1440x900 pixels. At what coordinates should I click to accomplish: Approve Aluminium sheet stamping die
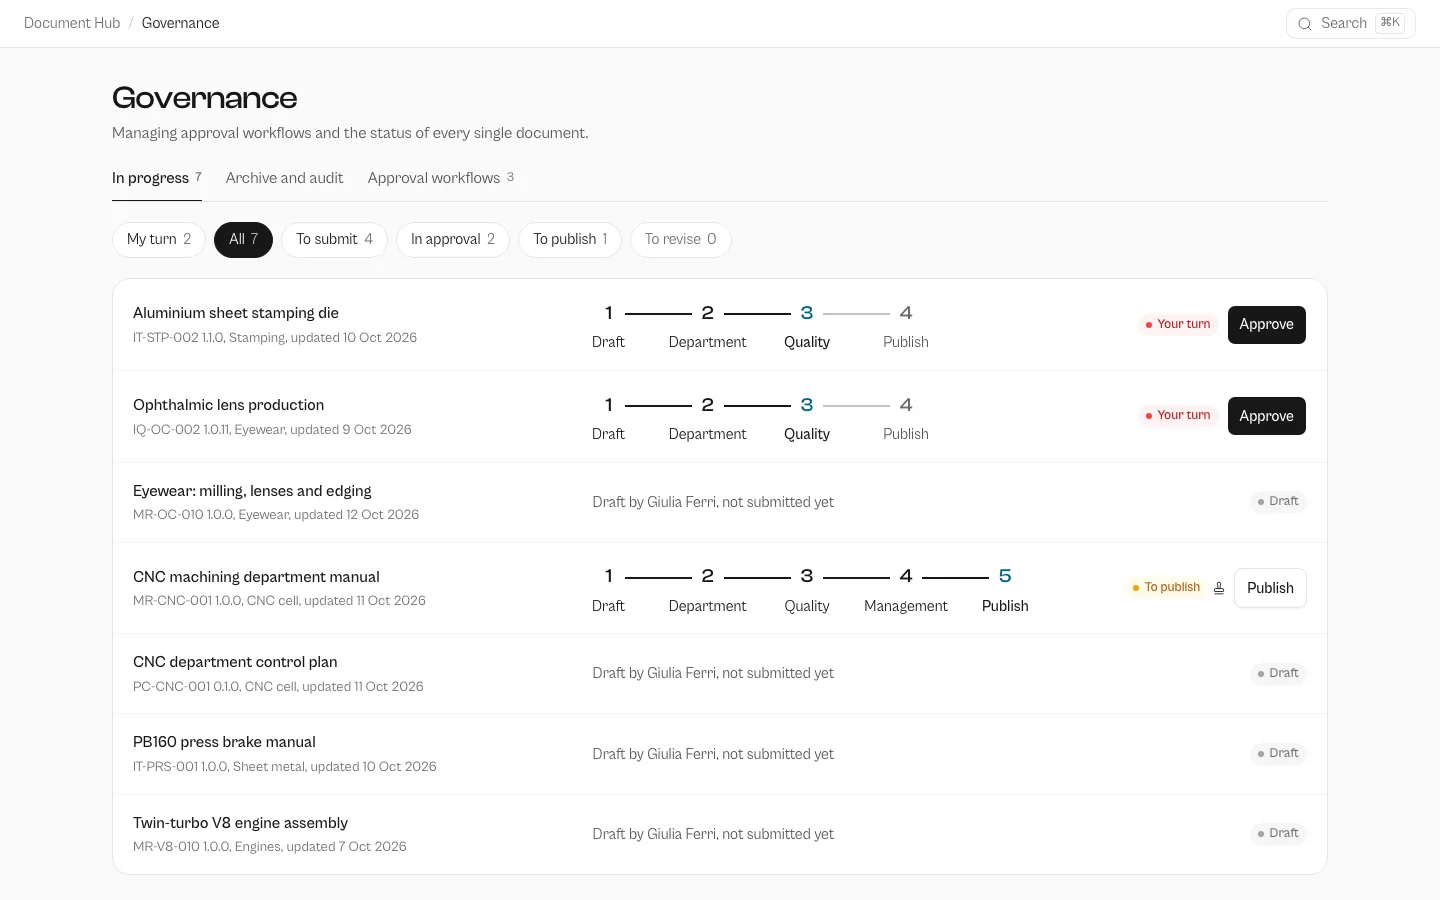pos(1267,325)
